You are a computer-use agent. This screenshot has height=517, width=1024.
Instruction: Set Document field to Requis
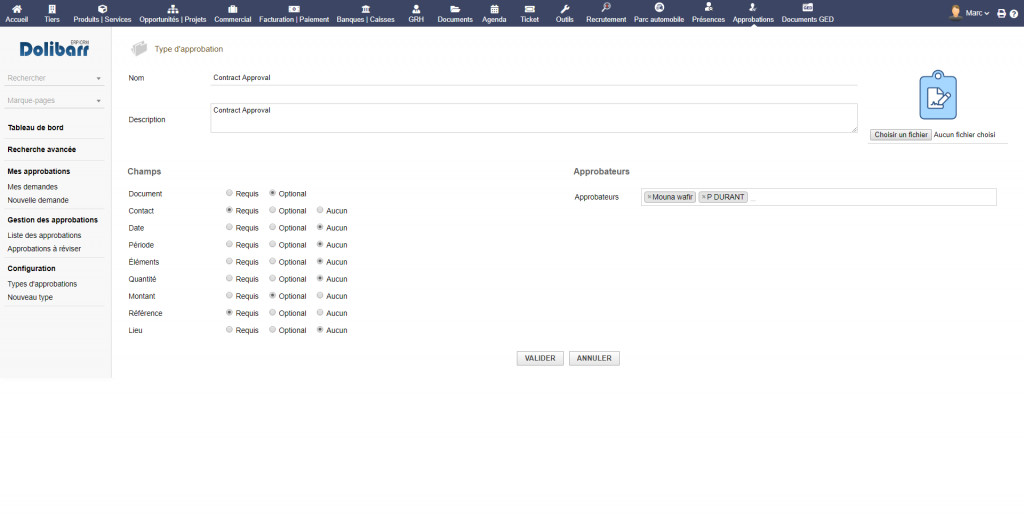[230, 194]
